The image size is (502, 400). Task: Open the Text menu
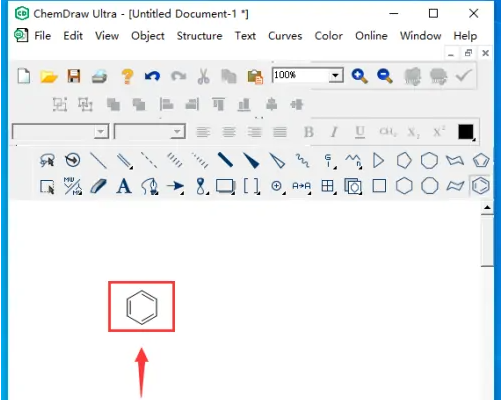(x=245, y=36)
